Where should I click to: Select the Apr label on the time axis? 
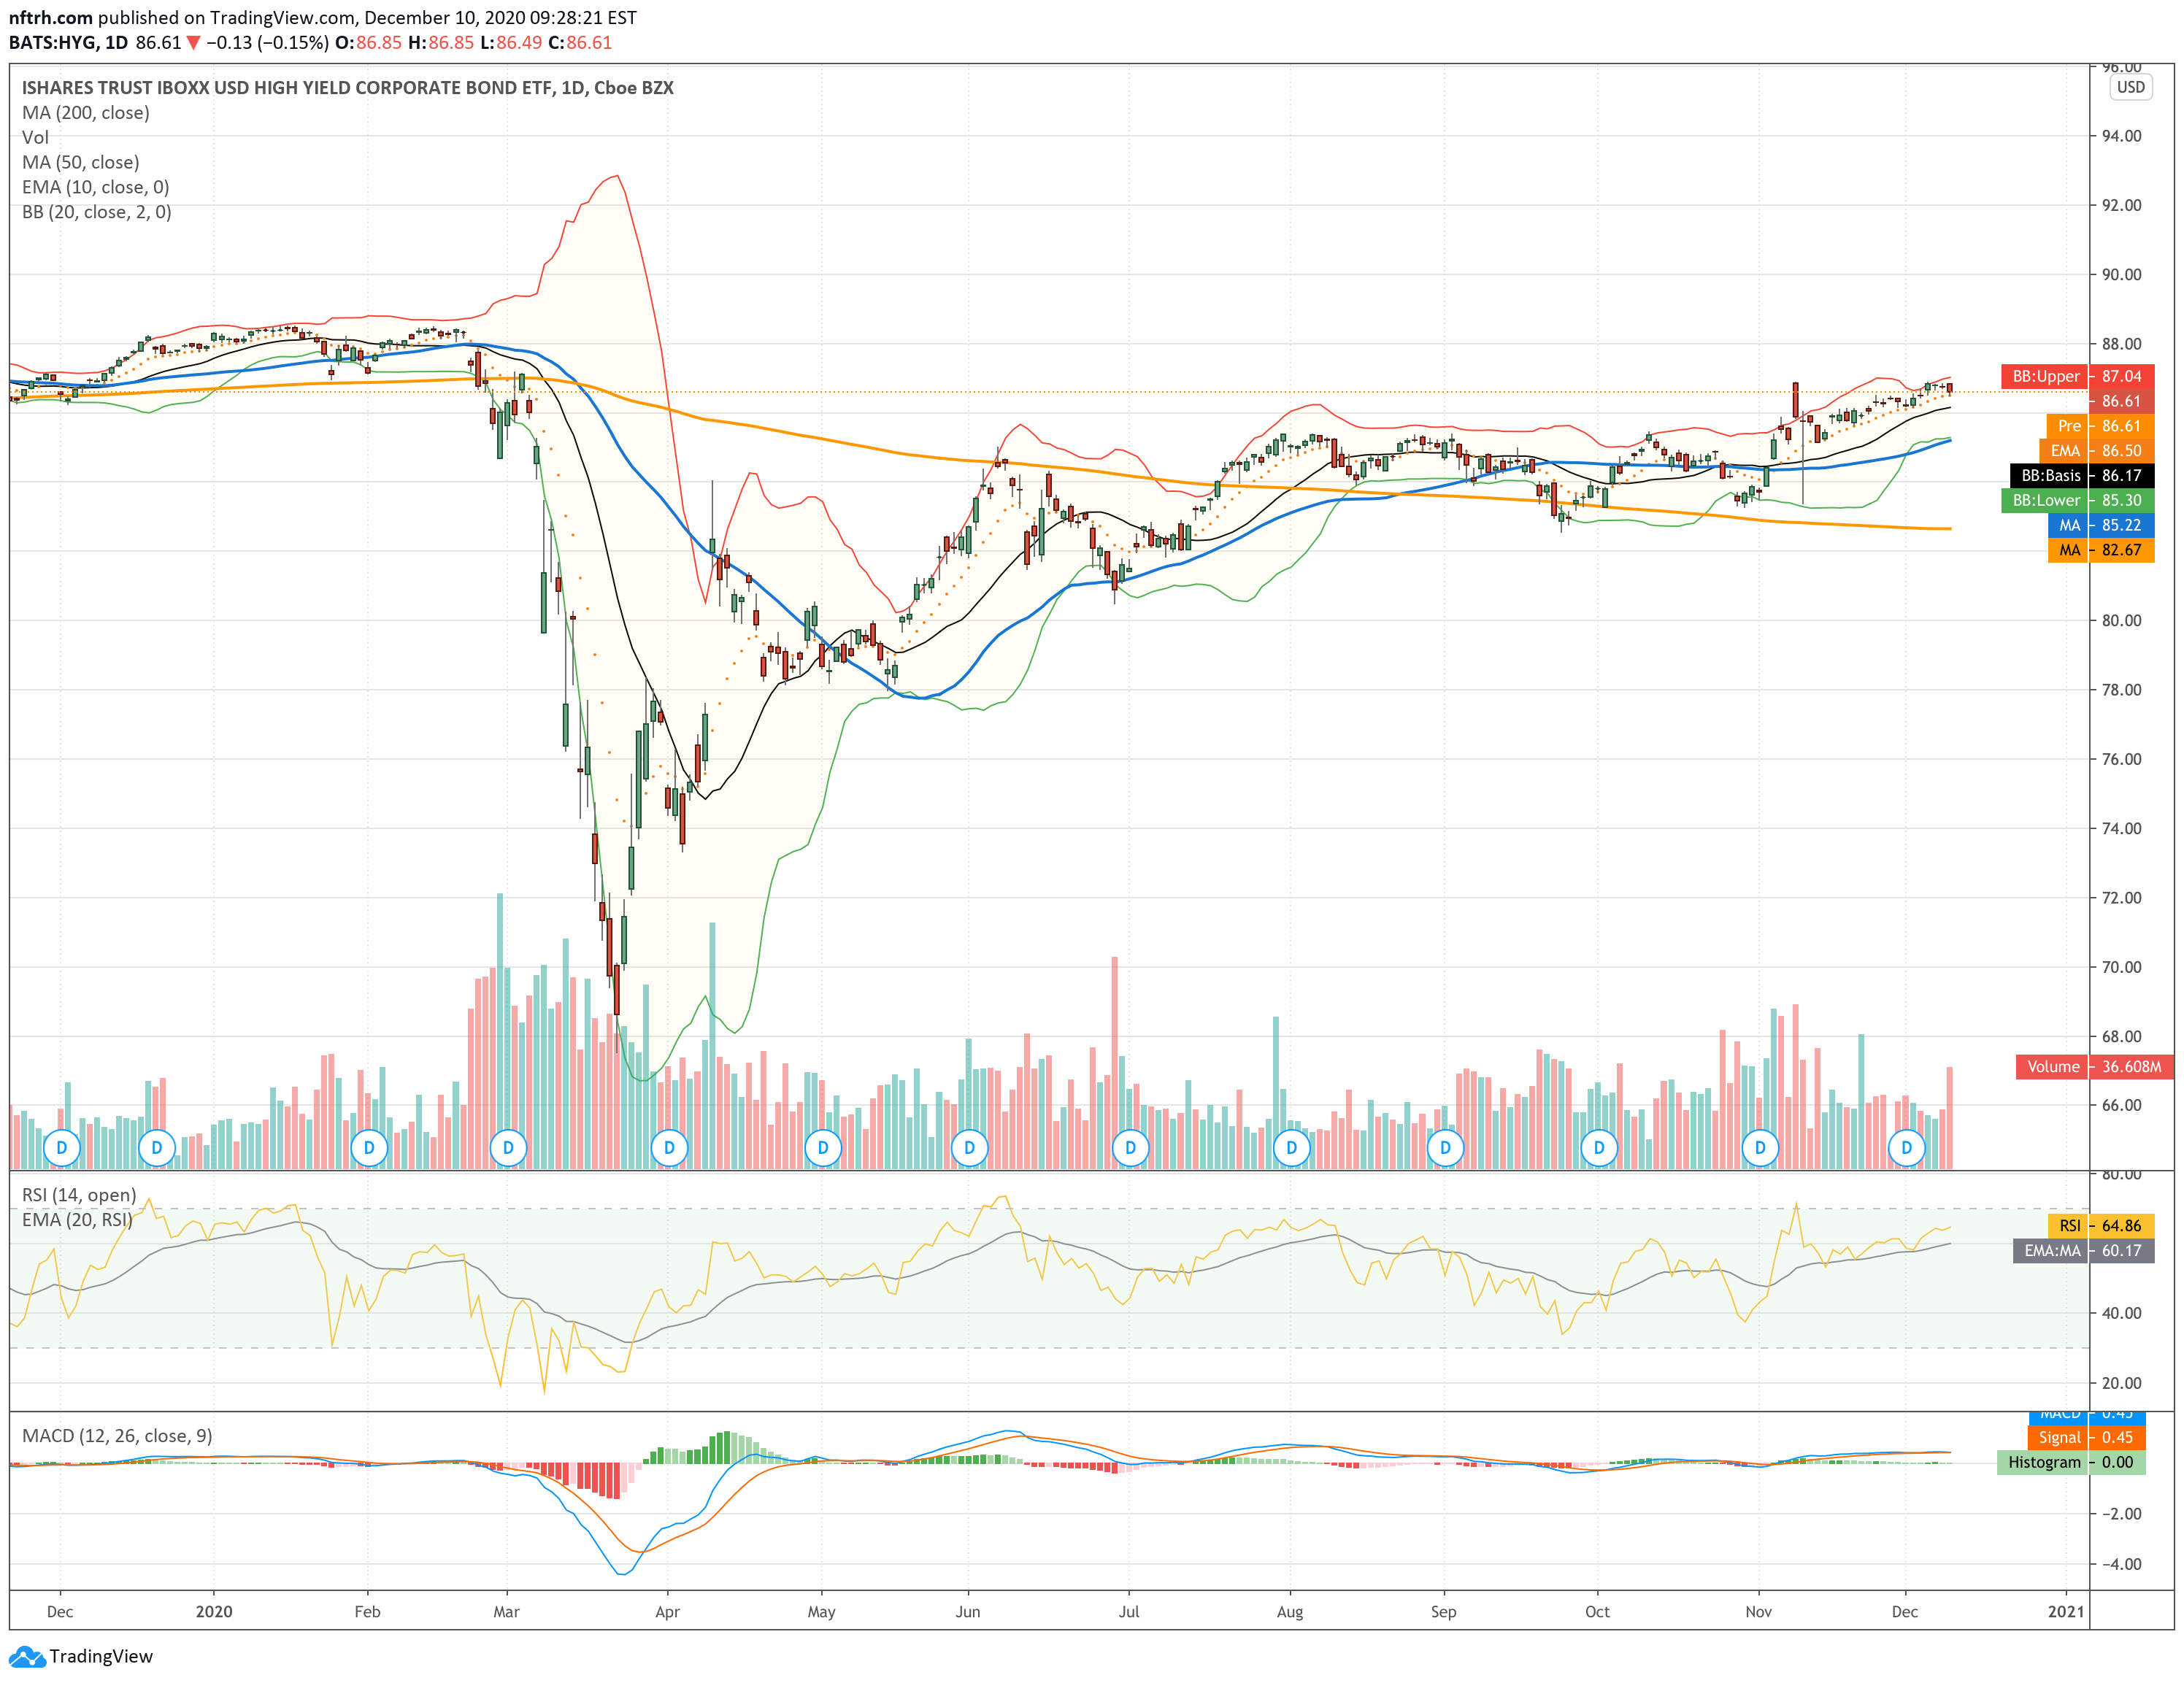click(x=667, y=1612)
